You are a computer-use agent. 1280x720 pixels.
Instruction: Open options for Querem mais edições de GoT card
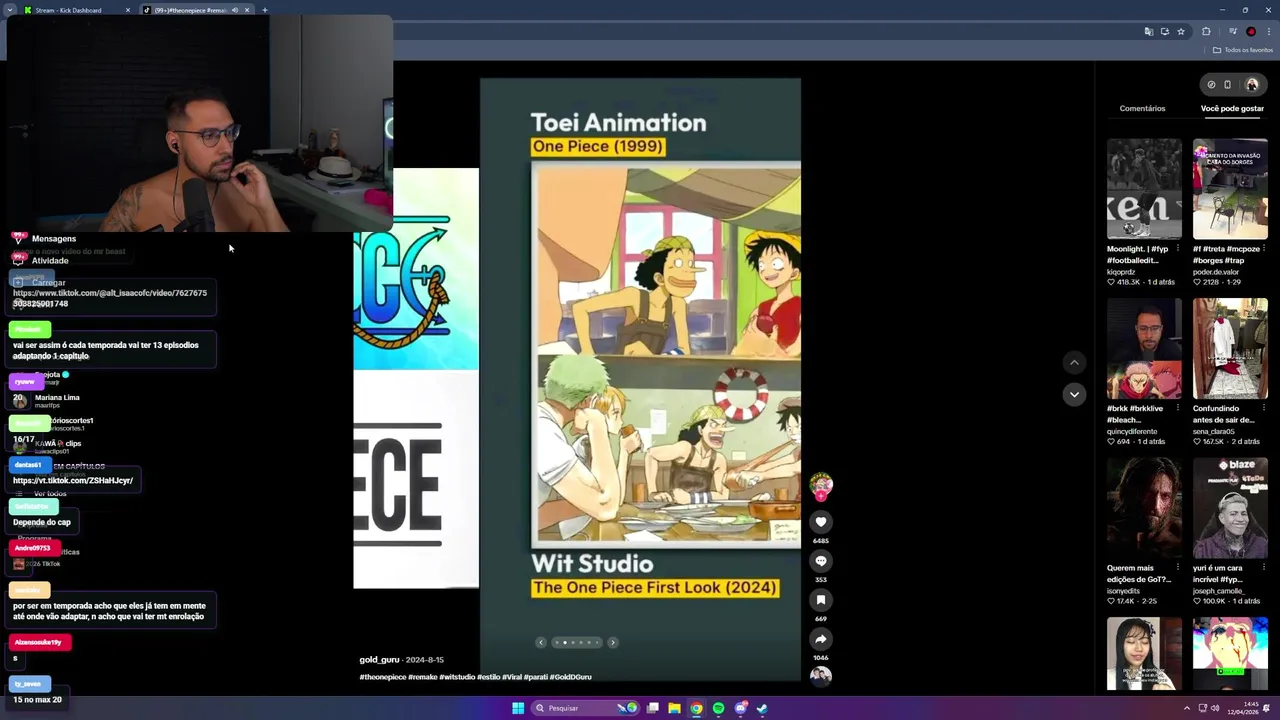tap(1177, 568)
